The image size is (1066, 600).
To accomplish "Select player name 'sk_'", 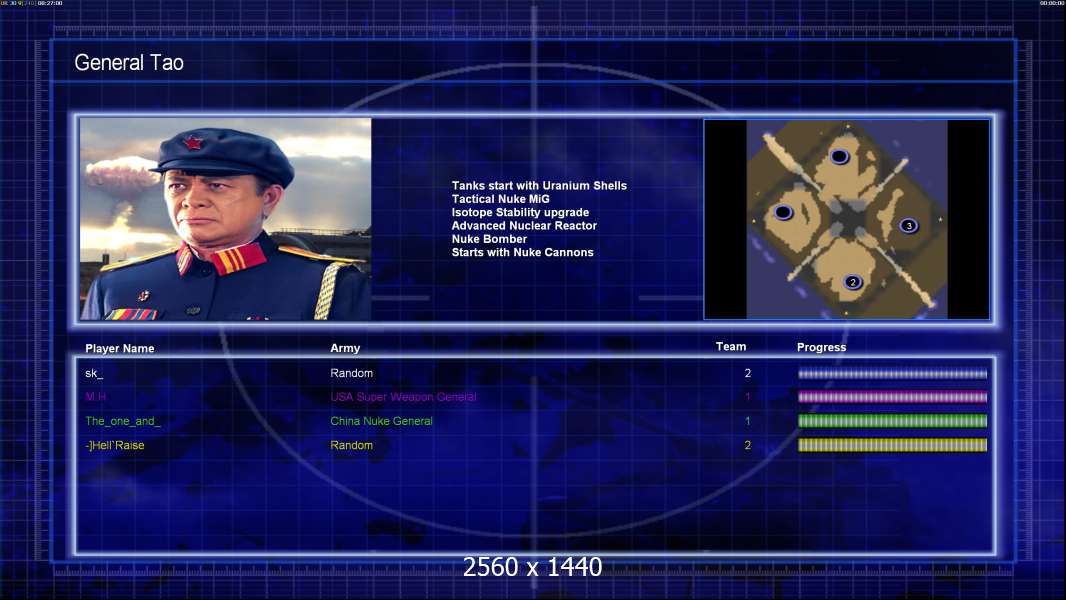I will (94, 373).
